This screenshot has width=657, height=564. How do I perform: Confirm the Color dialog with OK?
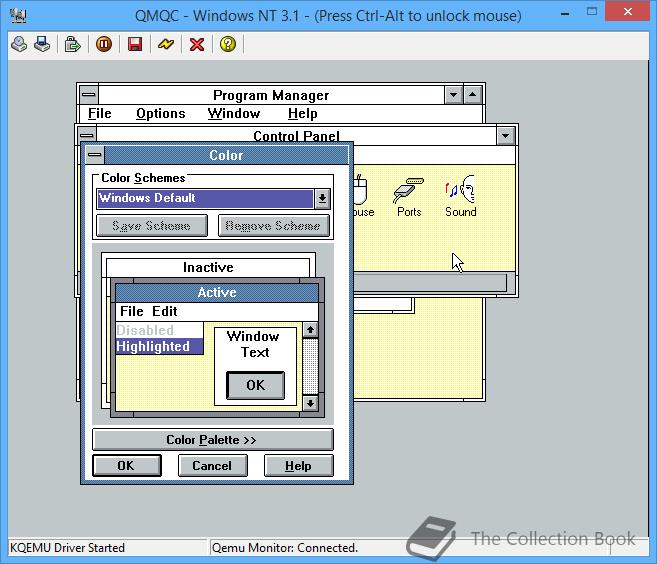coord(127,466)
